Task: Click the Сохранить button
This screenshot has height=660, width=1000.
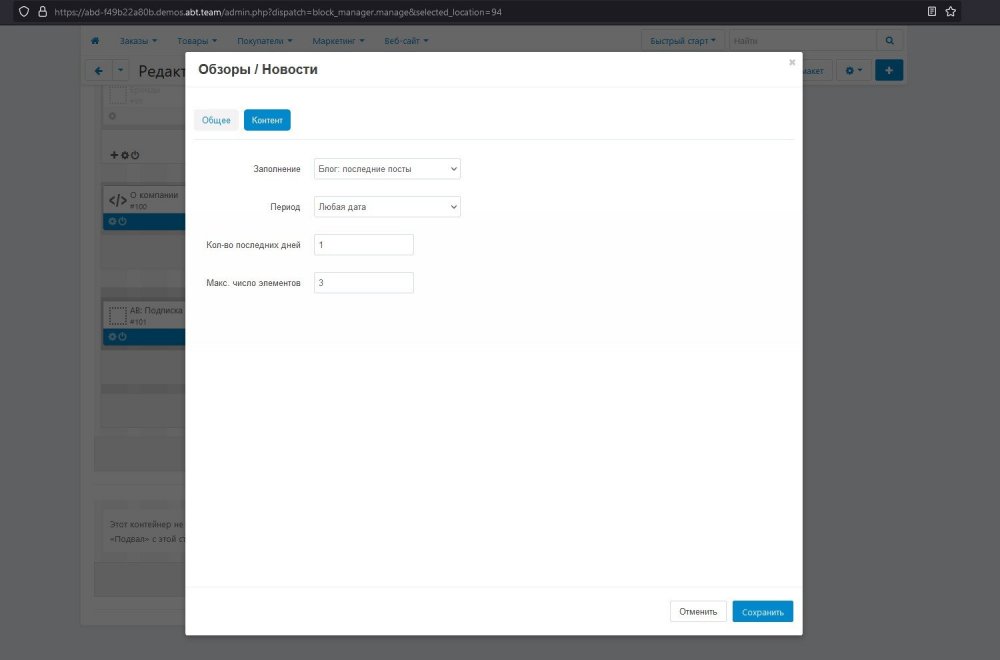Action: coord(762,611)
